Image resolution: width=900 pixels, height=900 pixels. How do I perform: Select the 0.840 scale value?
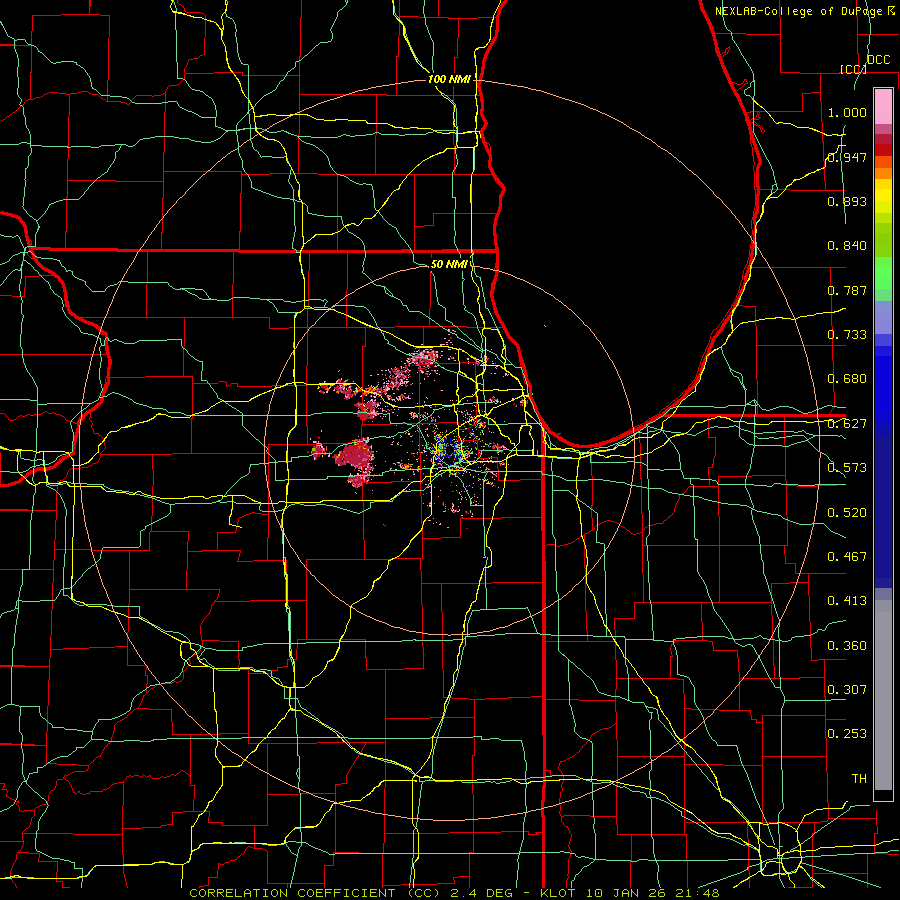pos(847,246)
